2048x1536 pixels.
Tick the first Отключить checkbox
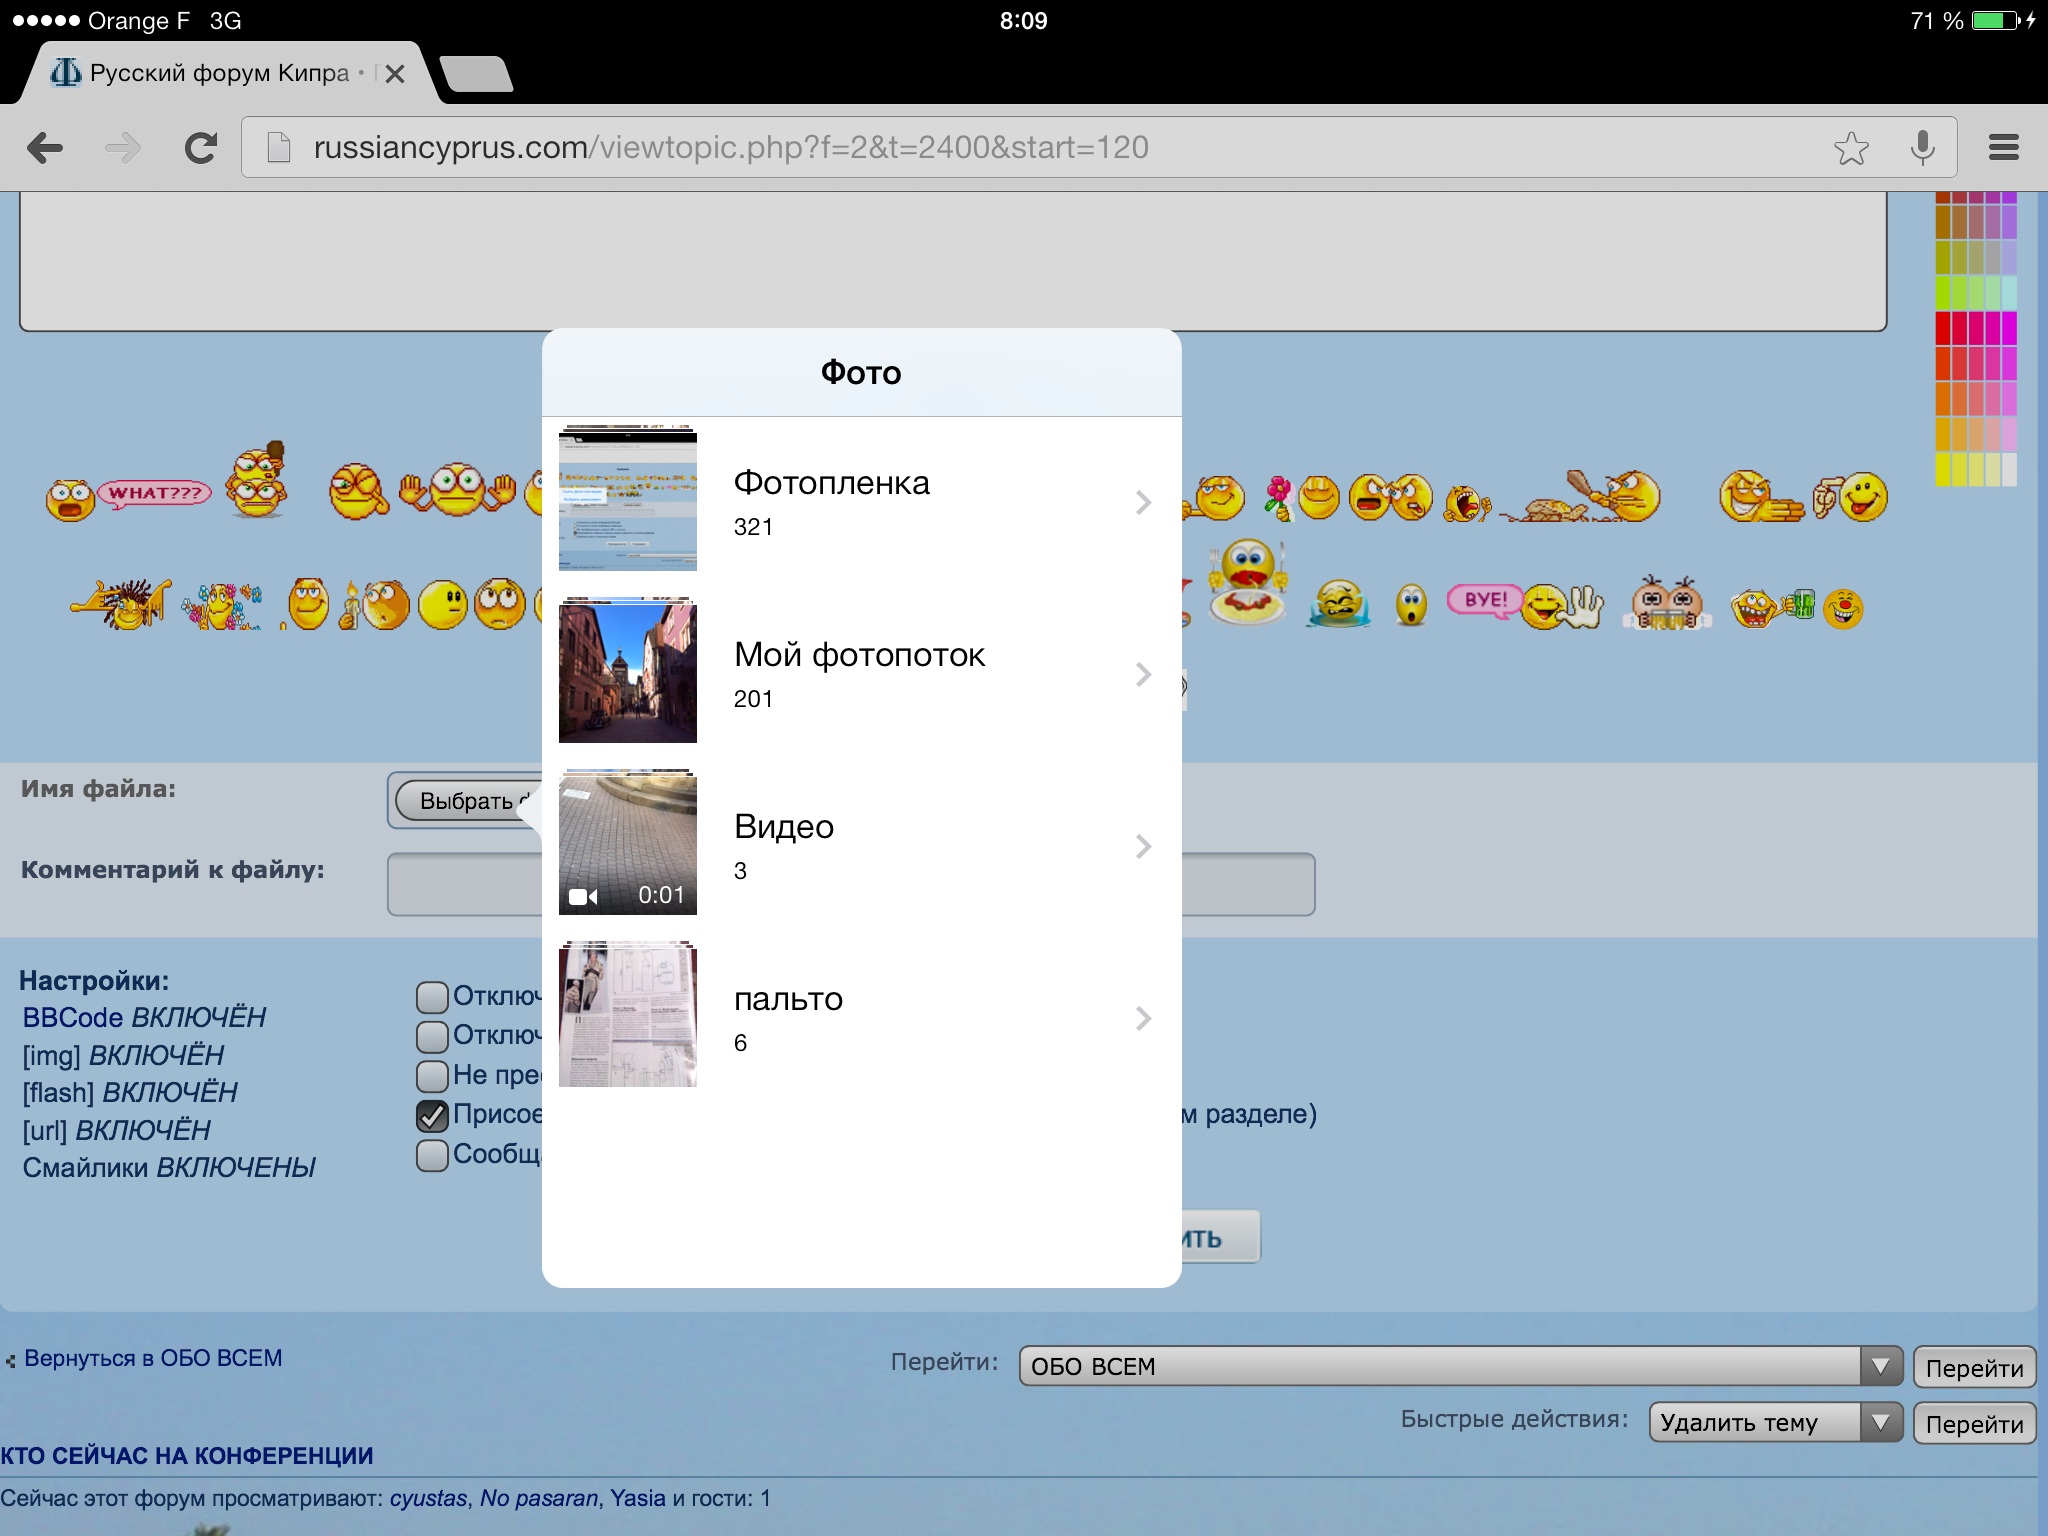pos(432,997)
